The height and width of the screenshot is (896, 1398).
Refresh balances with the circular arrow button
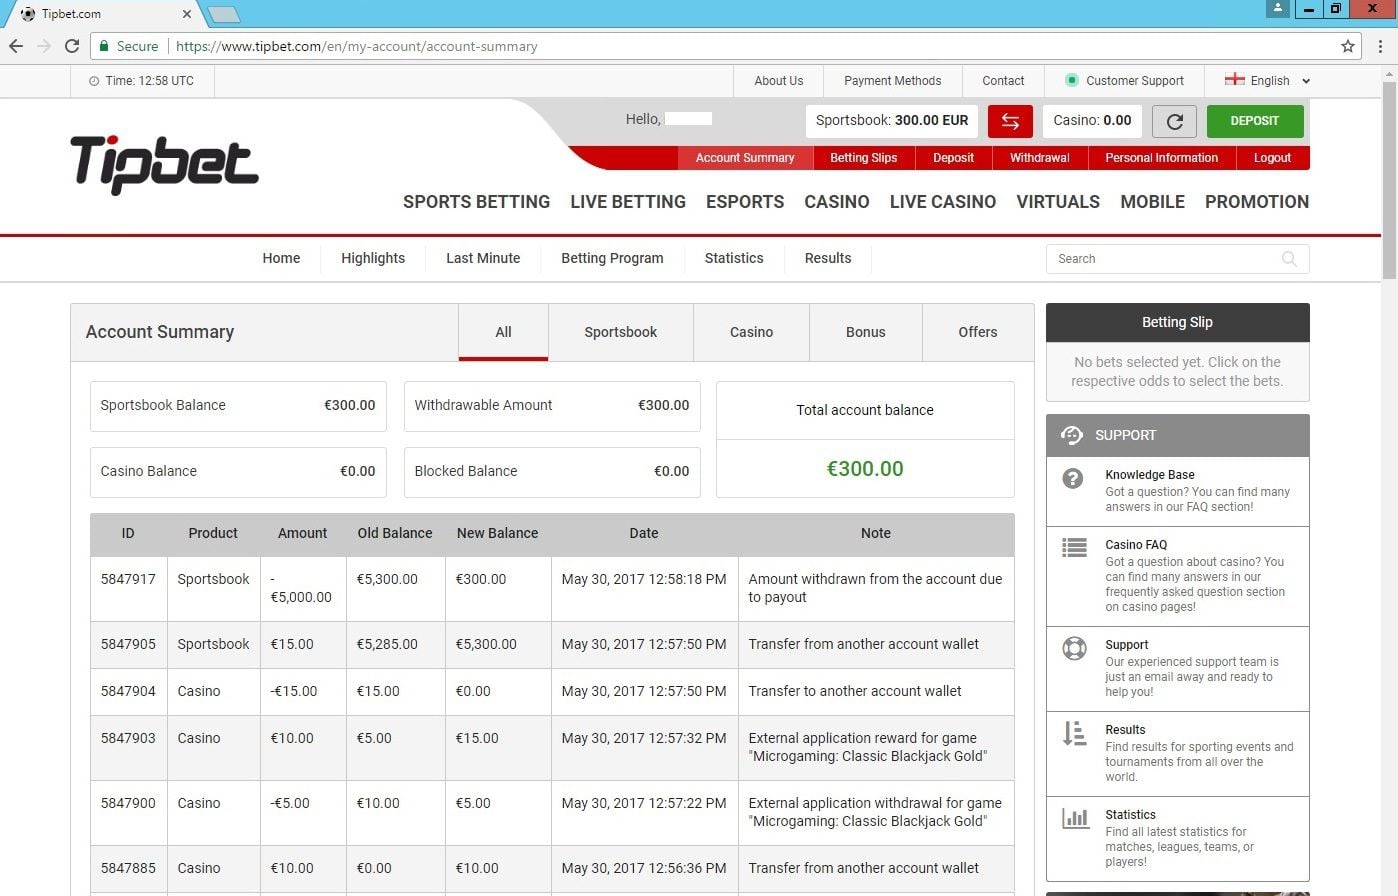point(1175,121)
